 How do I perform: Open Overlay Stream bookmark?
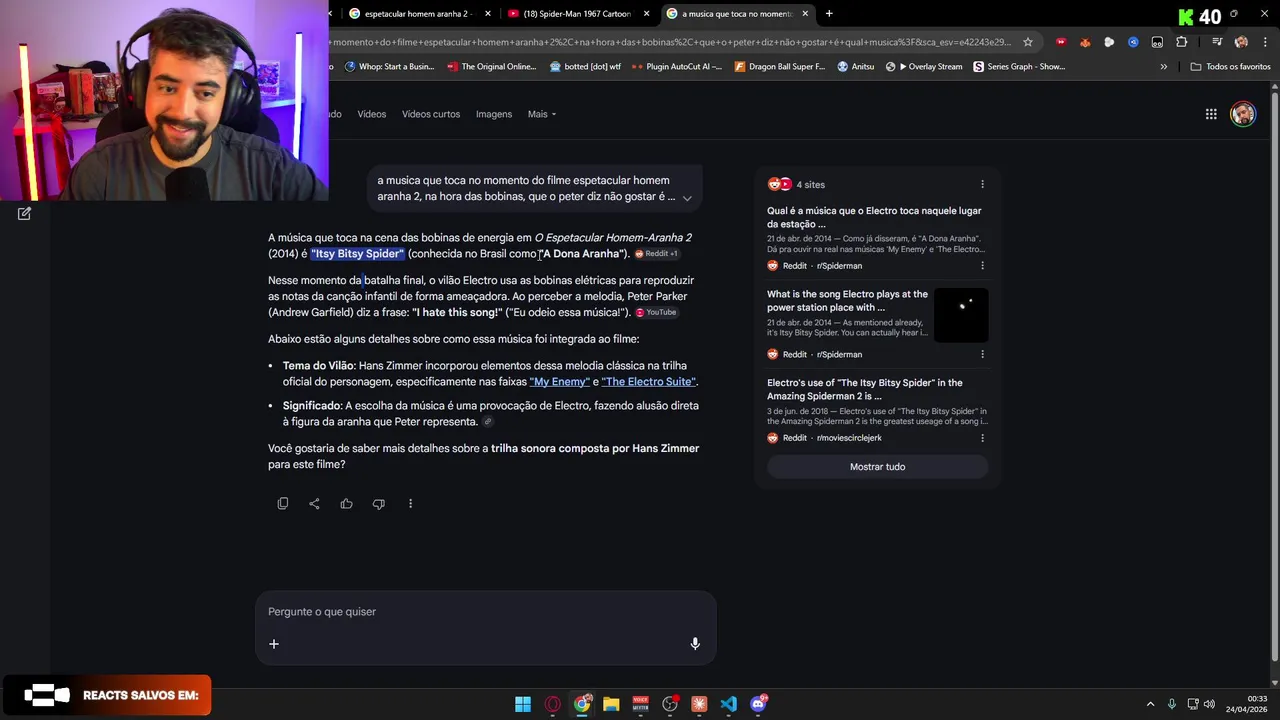click(924, 67)
